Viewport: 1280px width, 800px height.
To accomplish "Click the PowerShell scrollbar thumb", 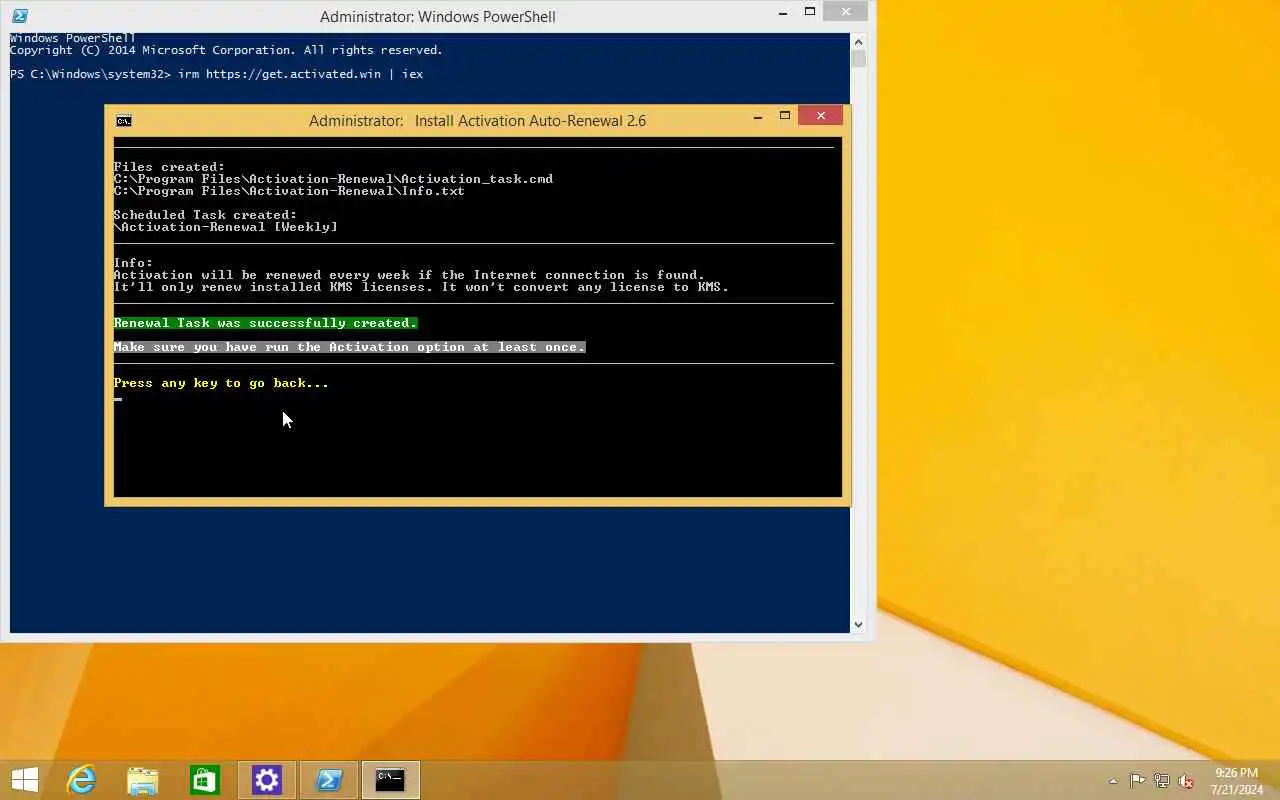I will [x=858, y=59].
